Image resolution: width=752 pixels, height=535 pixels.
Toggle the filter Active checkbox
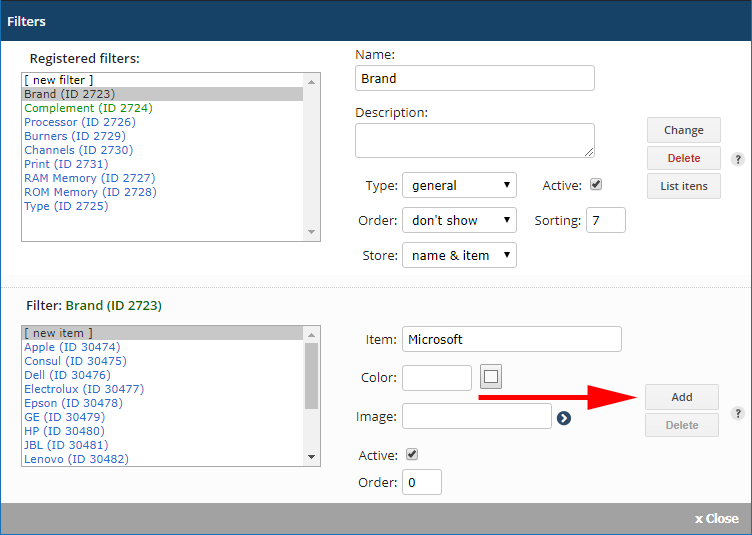(x=596, y=184)
